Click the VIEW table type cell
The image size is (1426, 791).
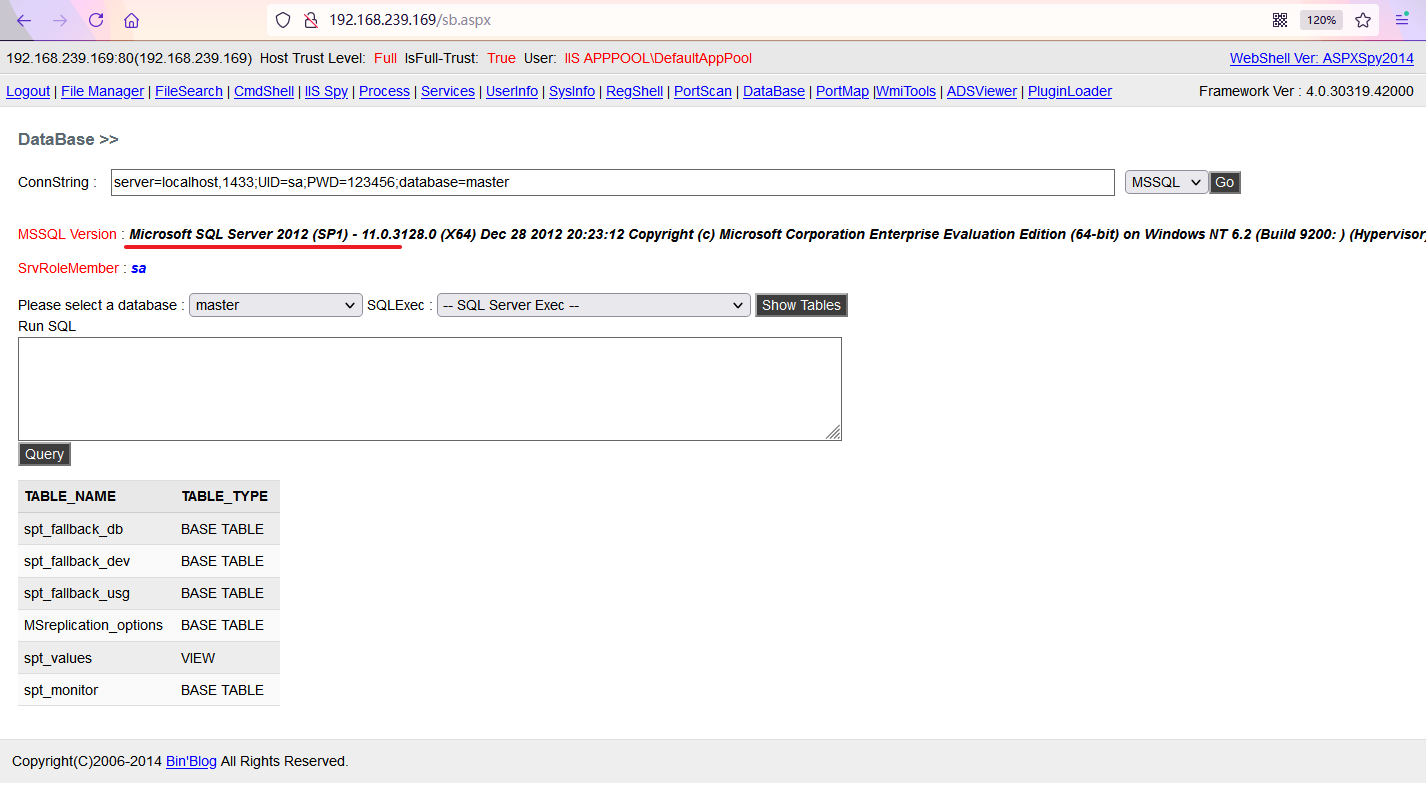[x=198, y=658]
